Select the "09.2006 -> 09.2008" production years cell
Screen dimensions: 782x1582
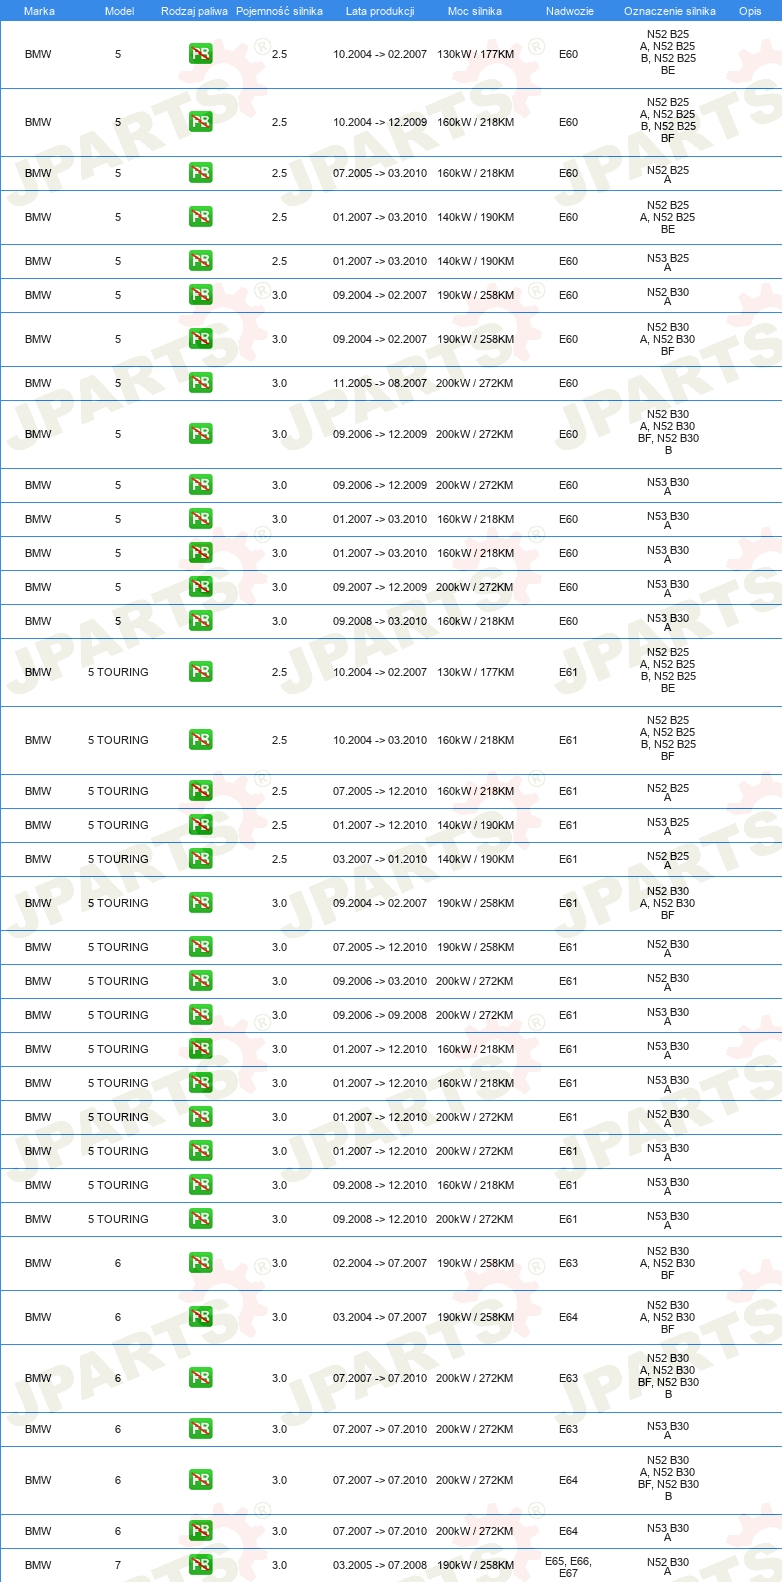(x=380, y=1015)
